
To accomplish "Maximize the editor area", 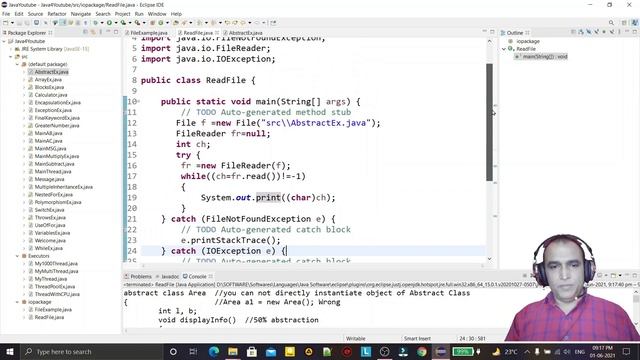I will click(x=492, y=32).
